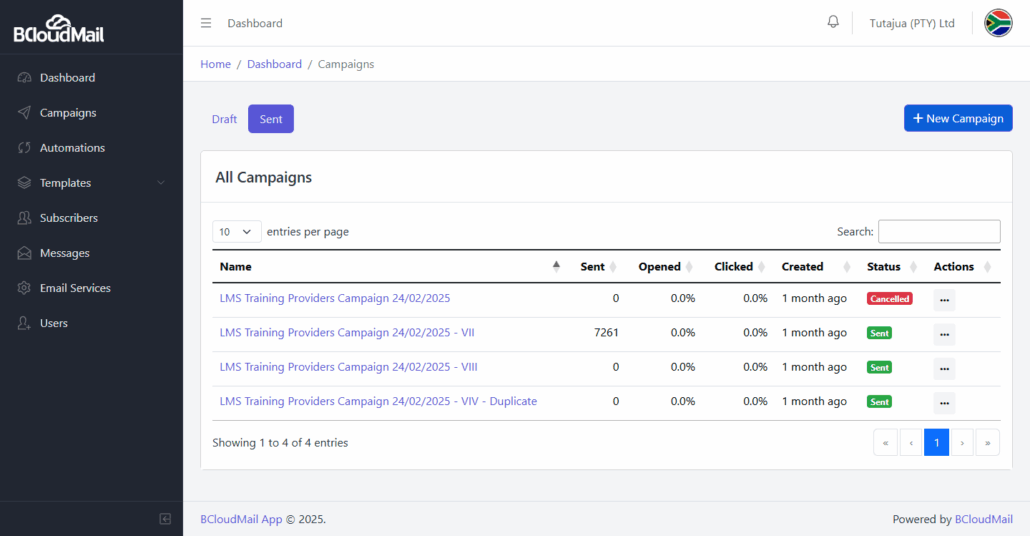The height and width of the screenshot is (536, 1030).
Task: Open actions menu for VIV - Duplicate campaign
Action: 944,403
